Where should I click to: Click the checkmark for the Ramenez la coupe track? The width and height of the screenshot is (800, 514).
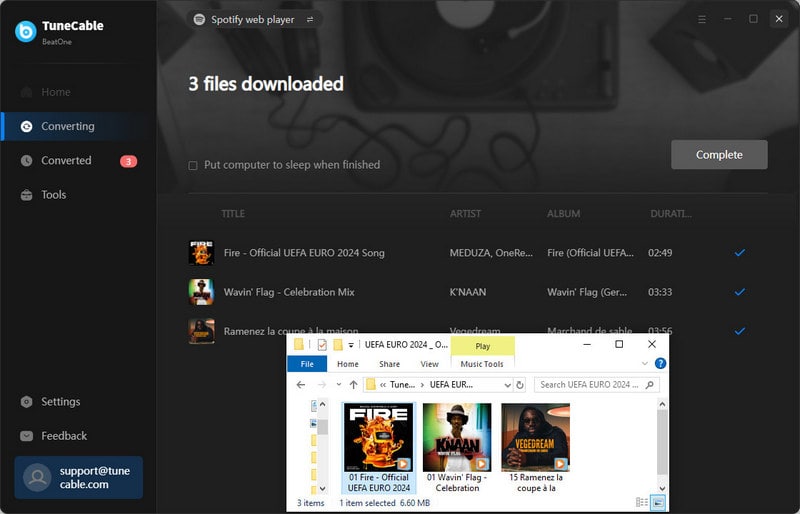(740, 331)
